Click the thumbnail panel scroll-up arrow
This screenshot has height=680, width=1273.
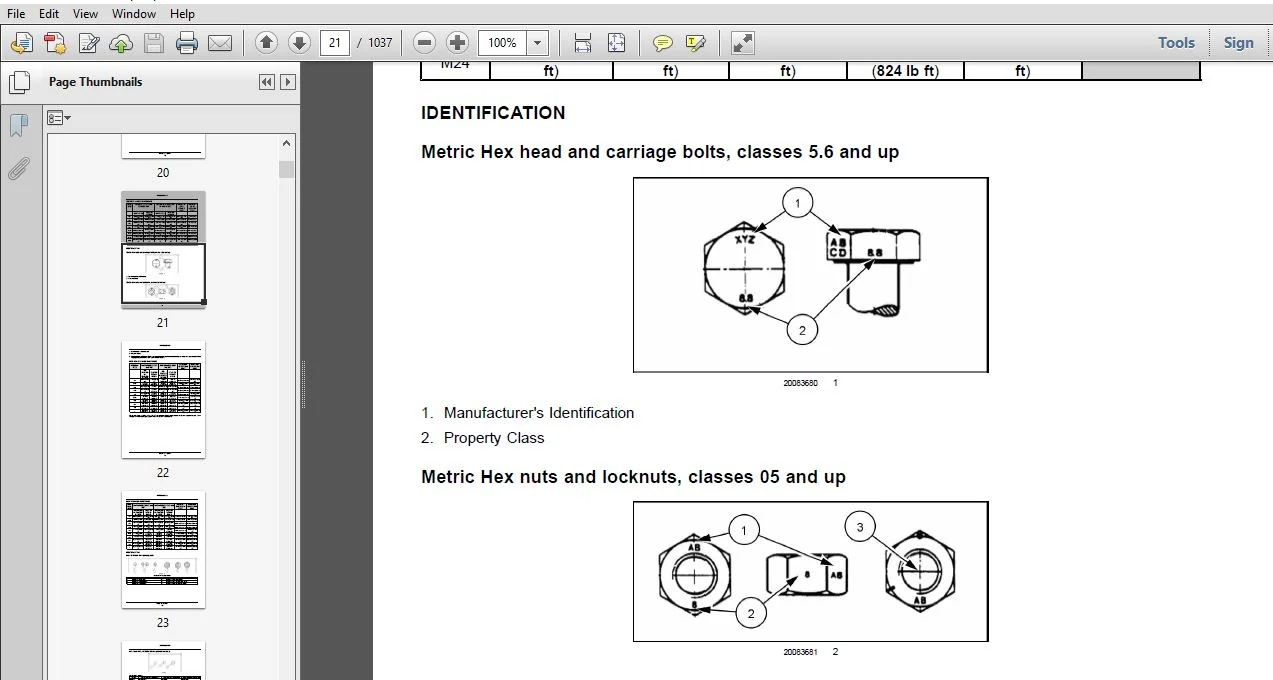[287, 143]
